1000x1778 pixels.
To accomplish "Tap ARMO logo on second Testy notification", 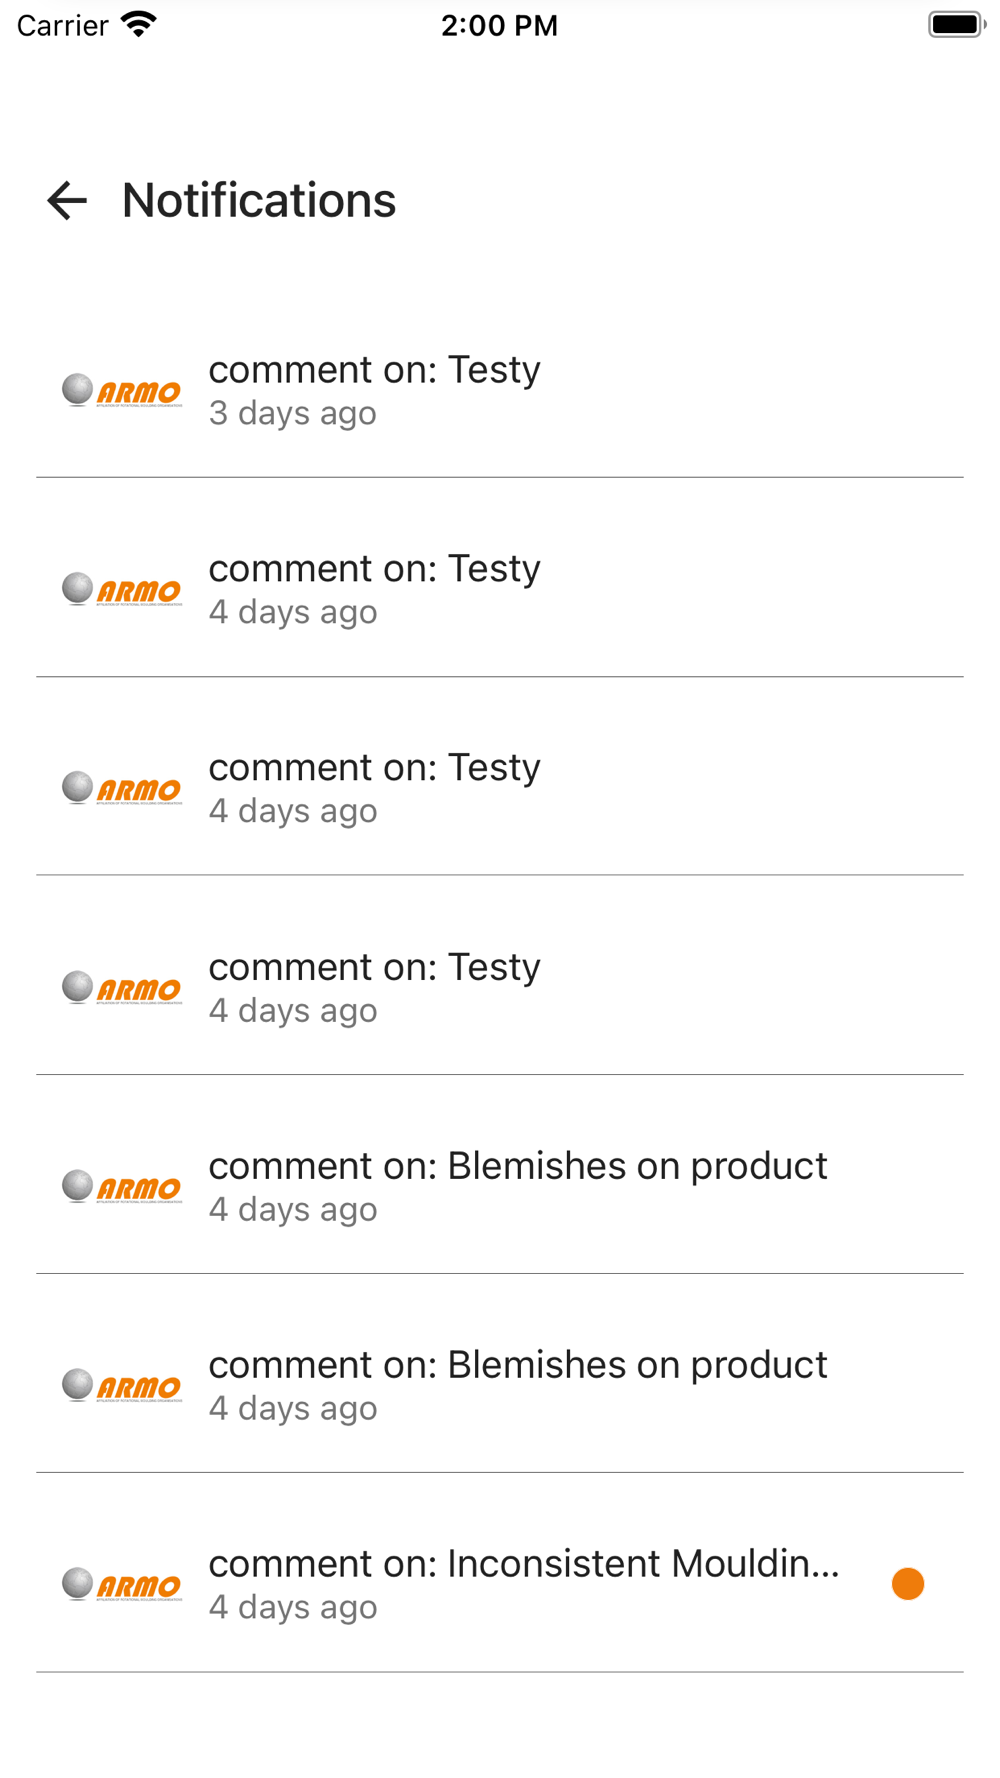I will coord(122,589).
